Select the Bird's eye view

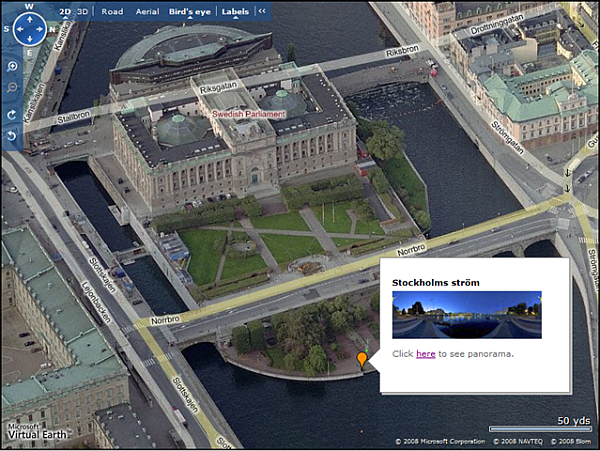(x=190, y=12)
